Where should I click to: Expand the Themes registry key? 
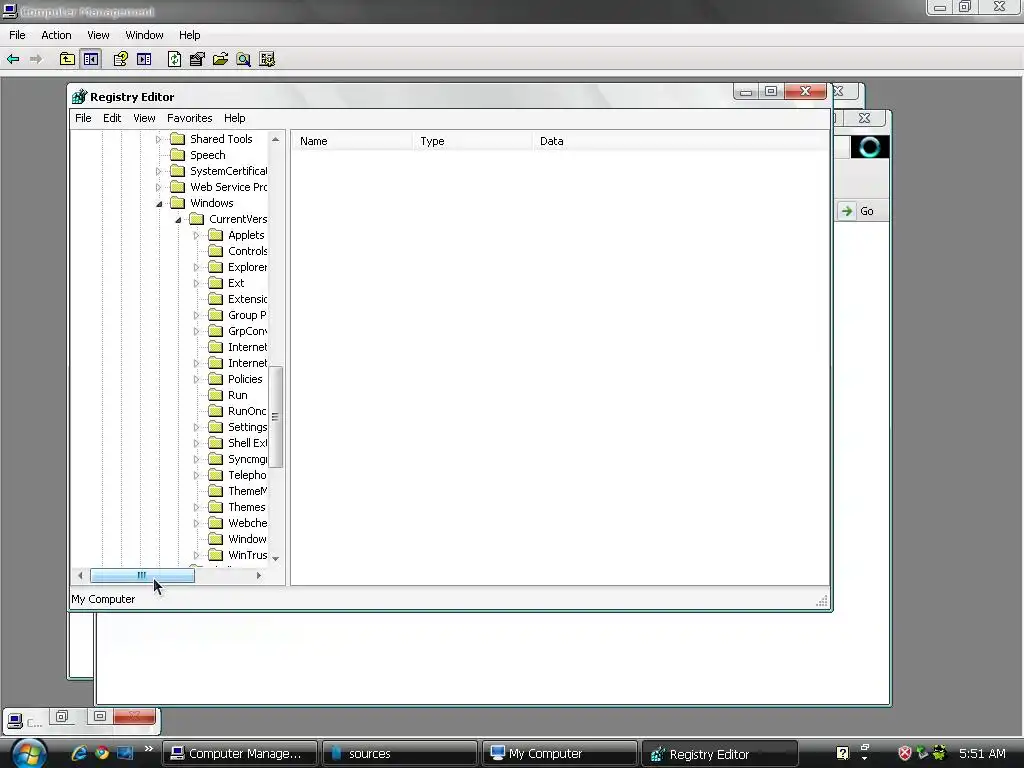pos(197,507)
